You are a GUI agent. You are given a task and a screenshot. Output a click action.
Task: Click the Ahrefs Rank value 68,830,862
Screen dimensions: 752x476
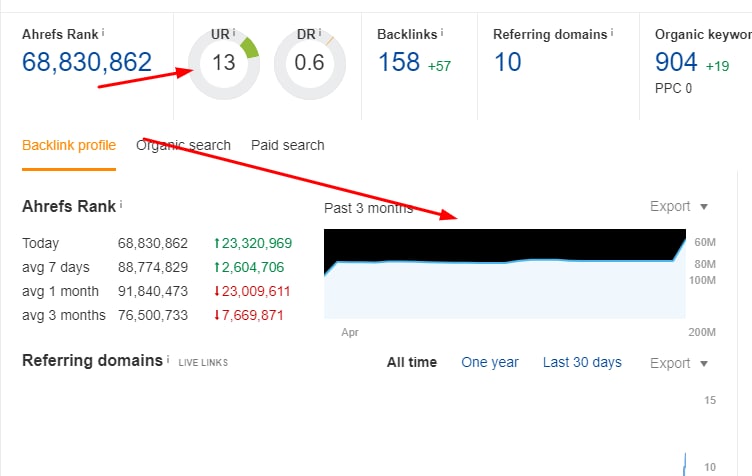(x=87, y=62)
